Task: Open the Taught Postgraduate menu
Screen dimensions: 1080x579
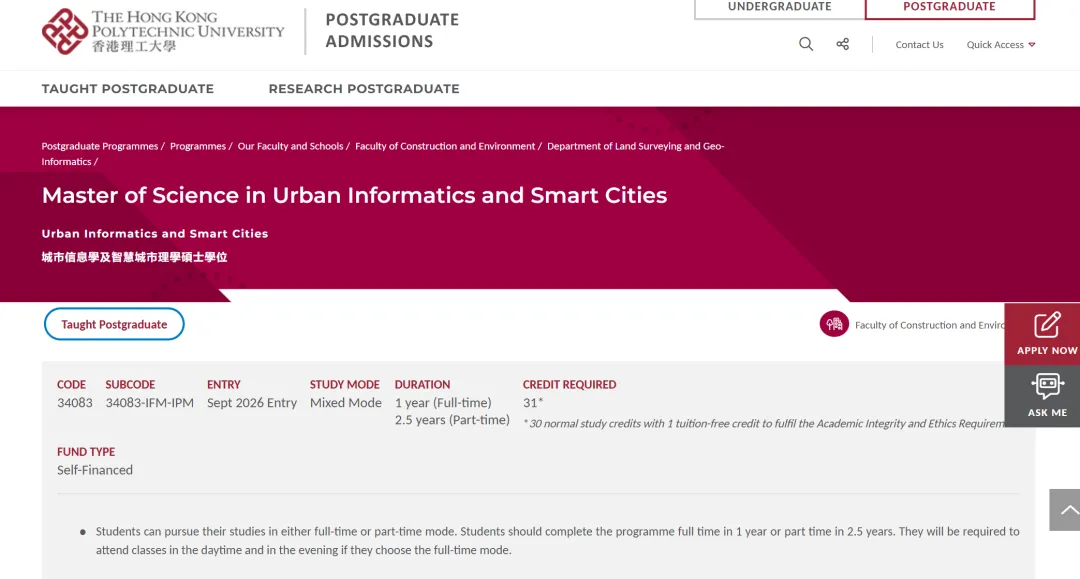Action: pos(128,89)
